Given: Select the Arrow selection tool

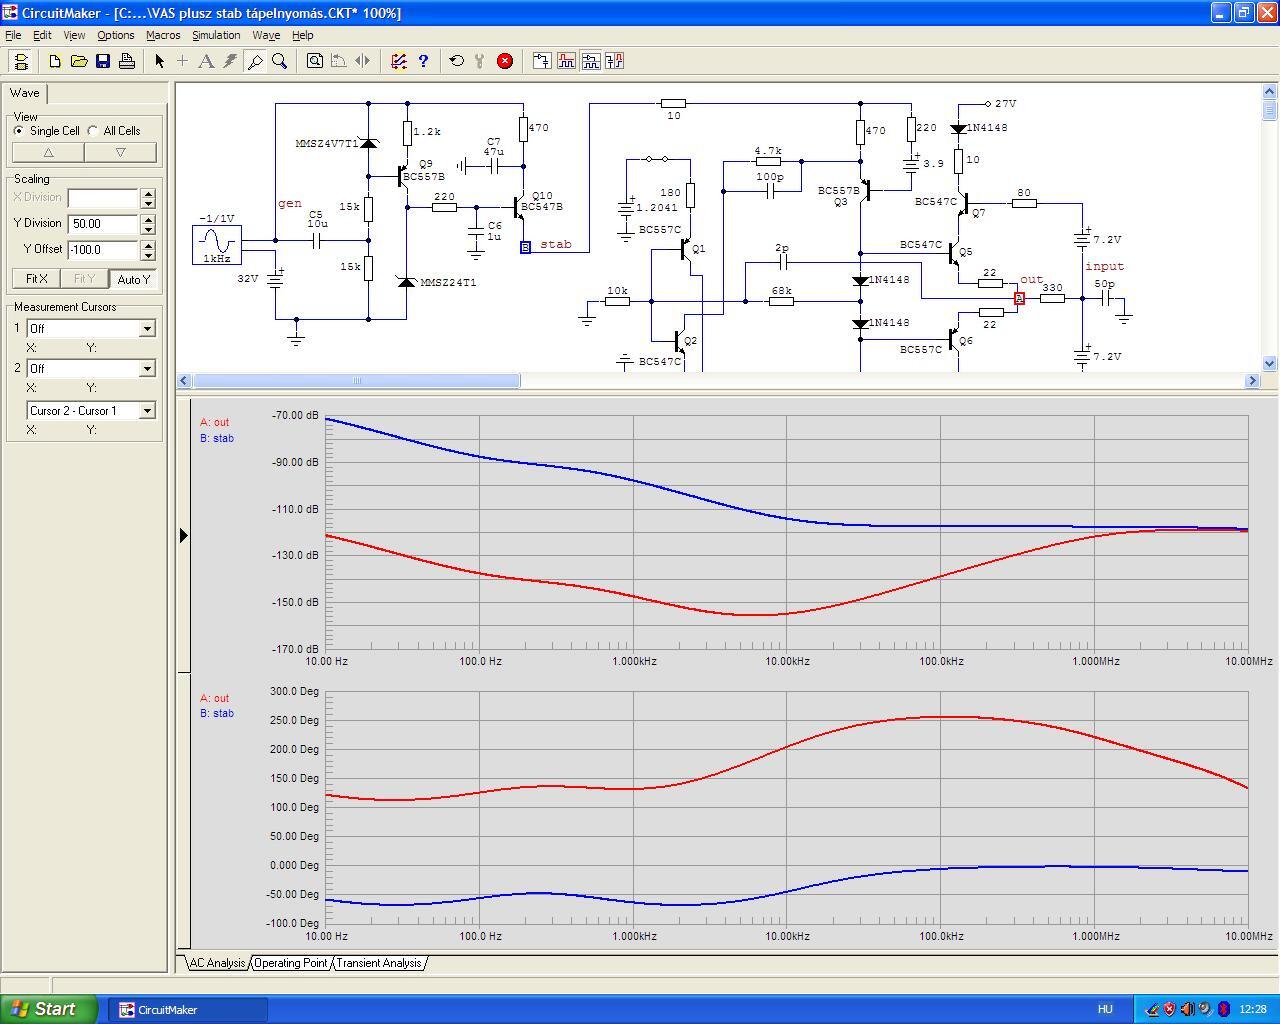Looking at the screenshot, I should (159, 61).
